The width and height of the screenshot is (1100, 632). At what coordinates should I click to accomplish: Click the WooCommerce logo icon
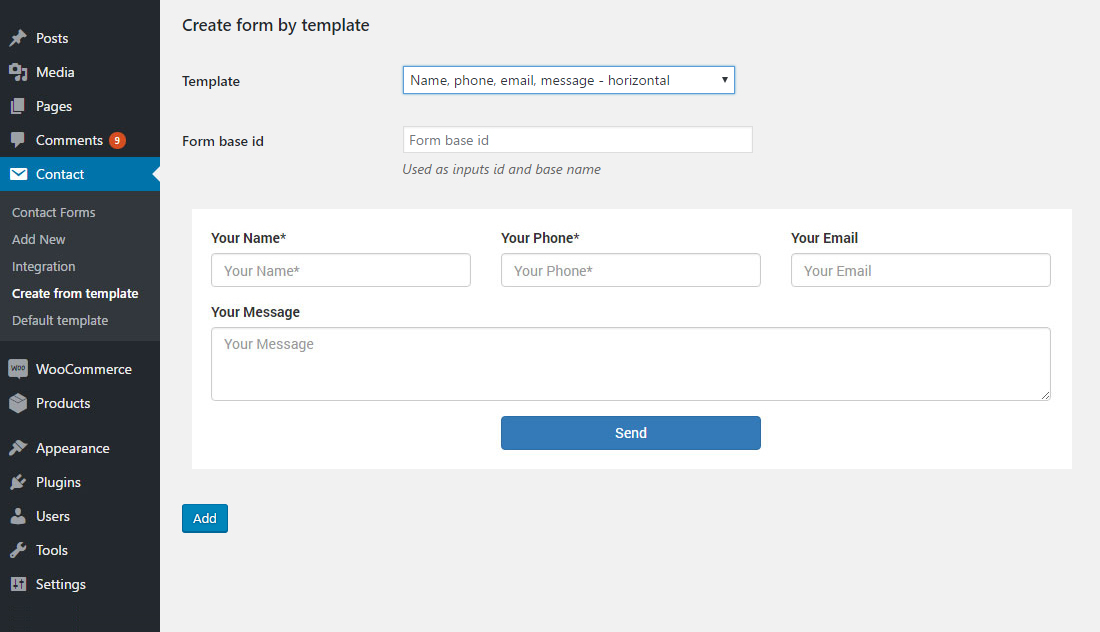pos(18,369)
